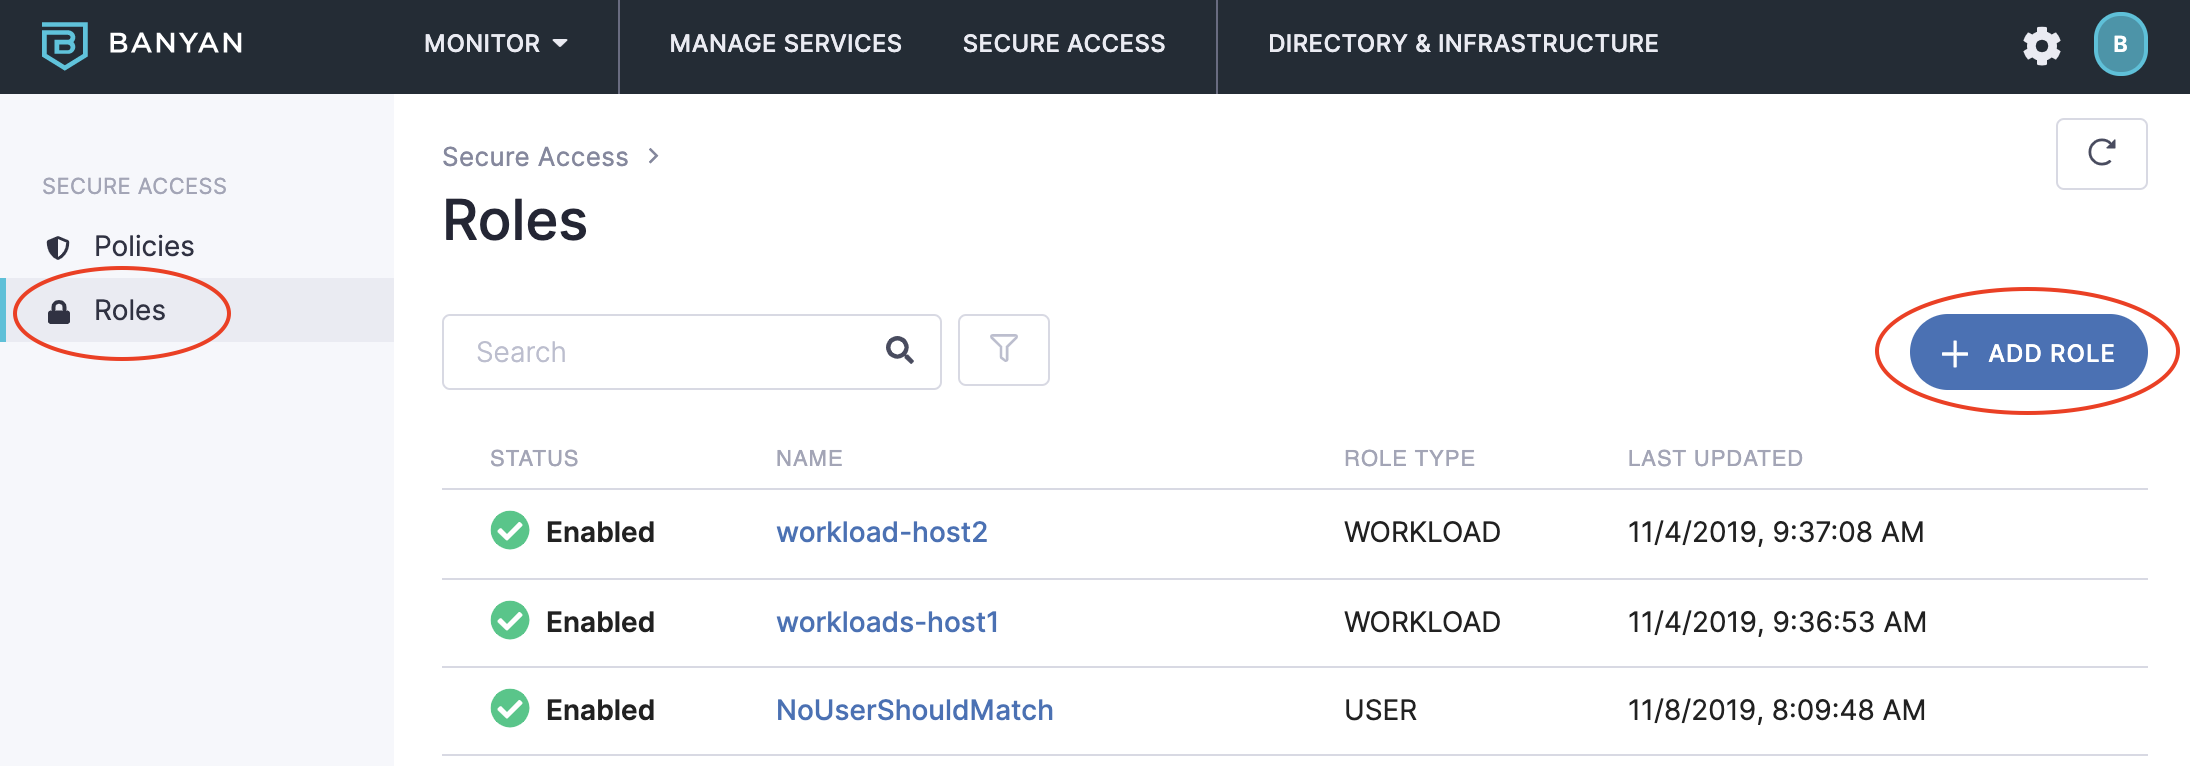This screenshot has height=766, width=2190.
Task: Click the Banyan shield logo
Action: (65, 44)
